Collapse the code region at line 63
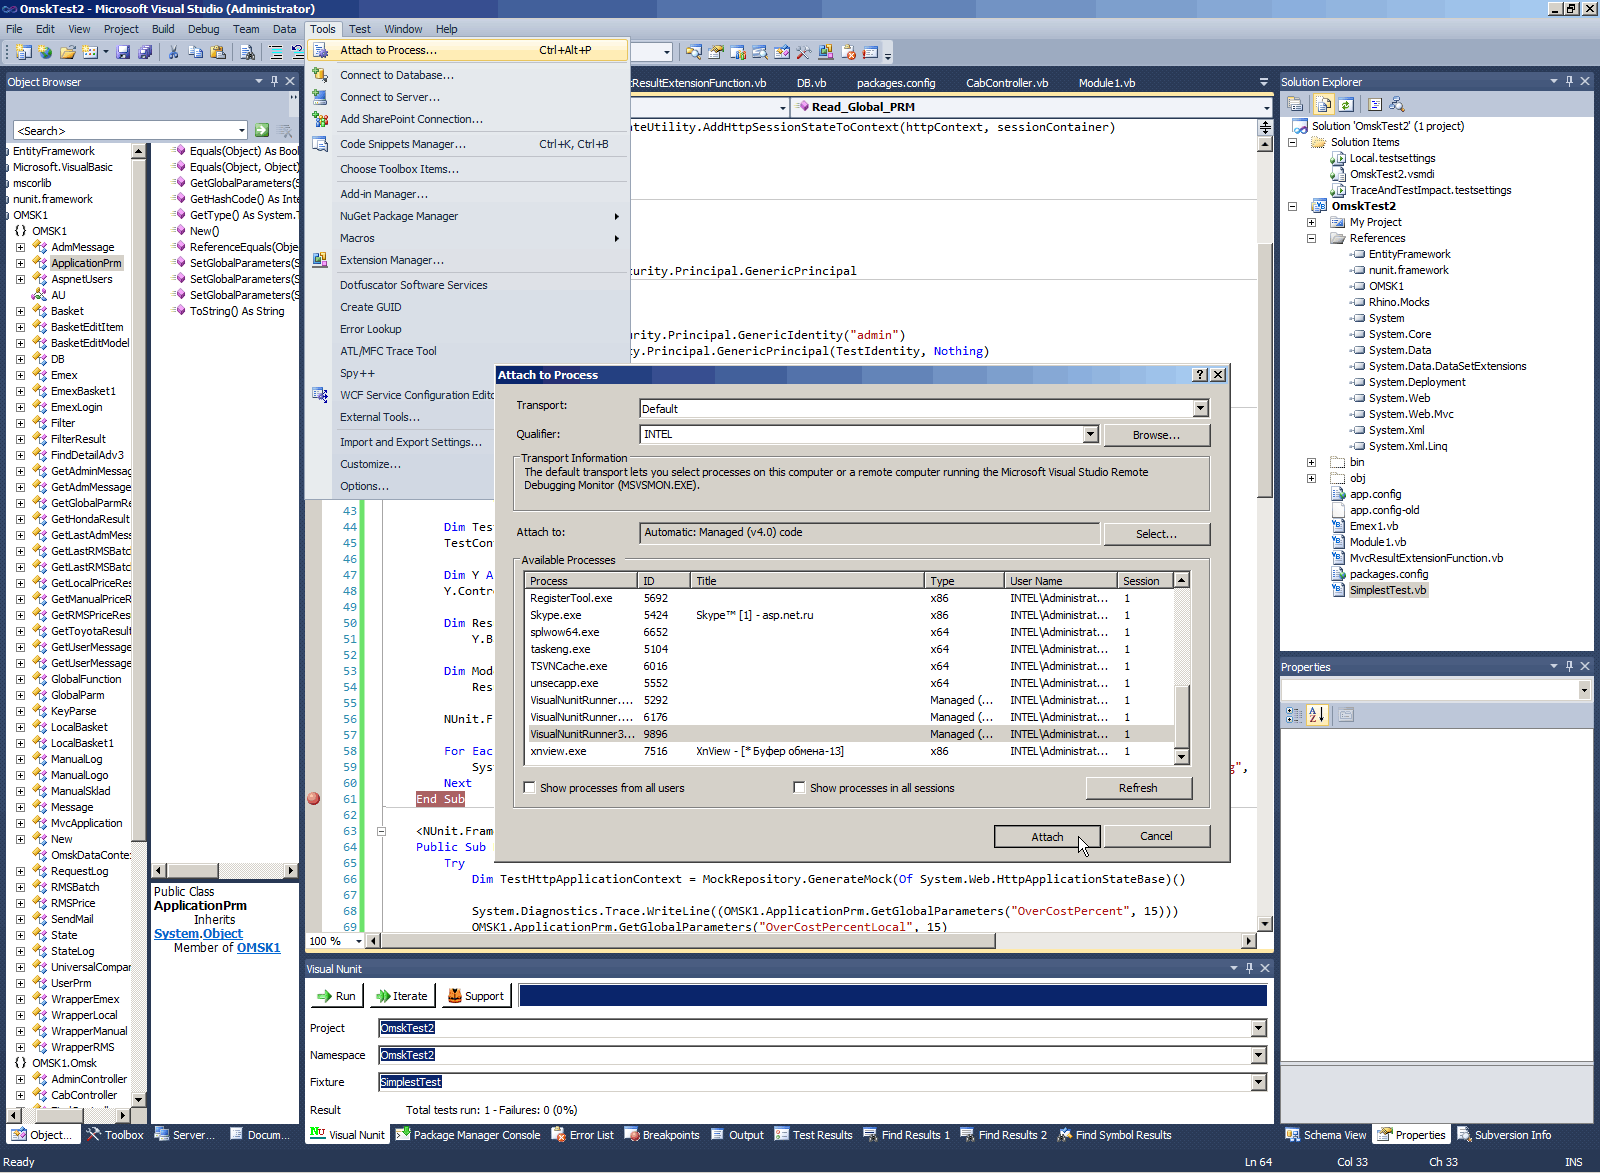 pyautogui.click(x=381, y=831)
